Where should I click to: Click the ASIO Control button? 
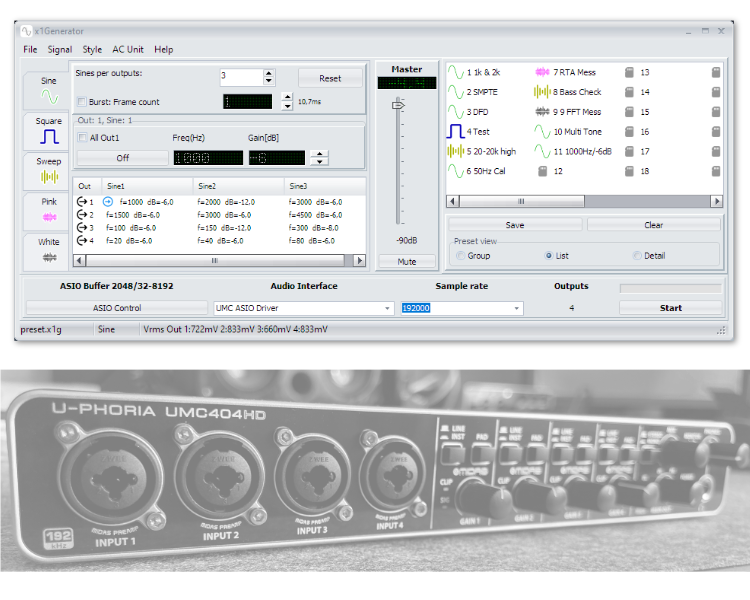[117, 308]
